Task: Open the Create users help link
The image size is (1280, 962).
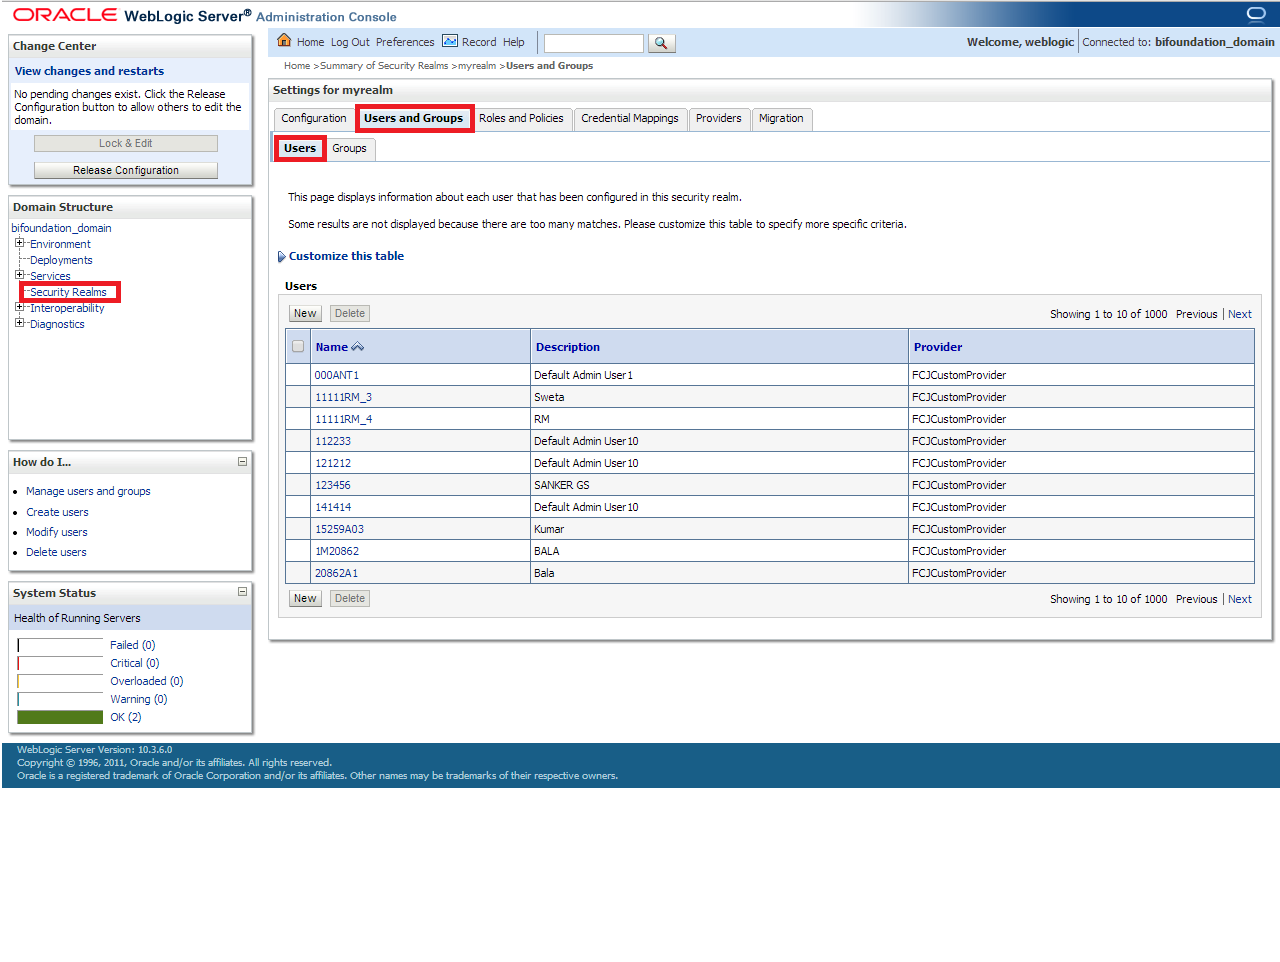Action: click(x=57, y=512)
